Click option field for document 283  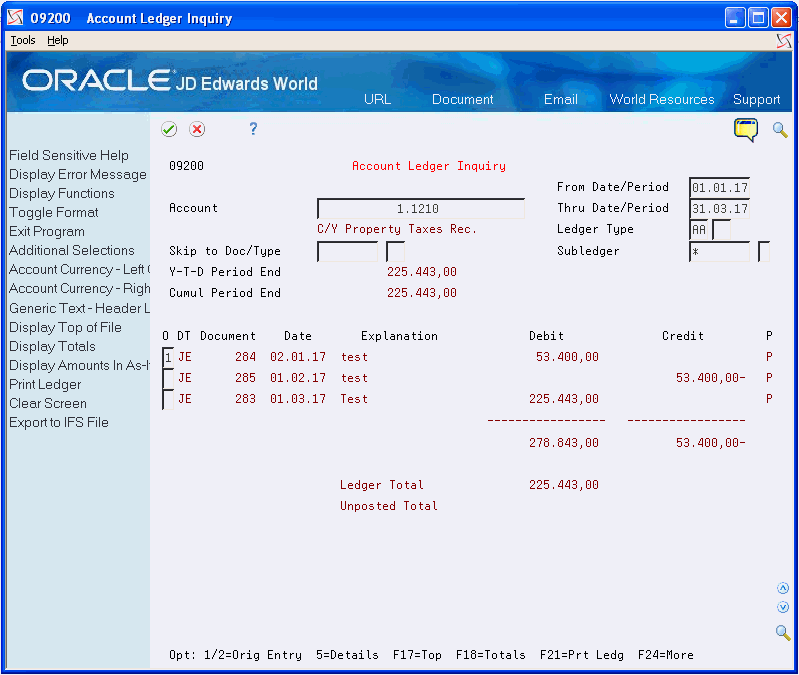[x=168, y=399]
